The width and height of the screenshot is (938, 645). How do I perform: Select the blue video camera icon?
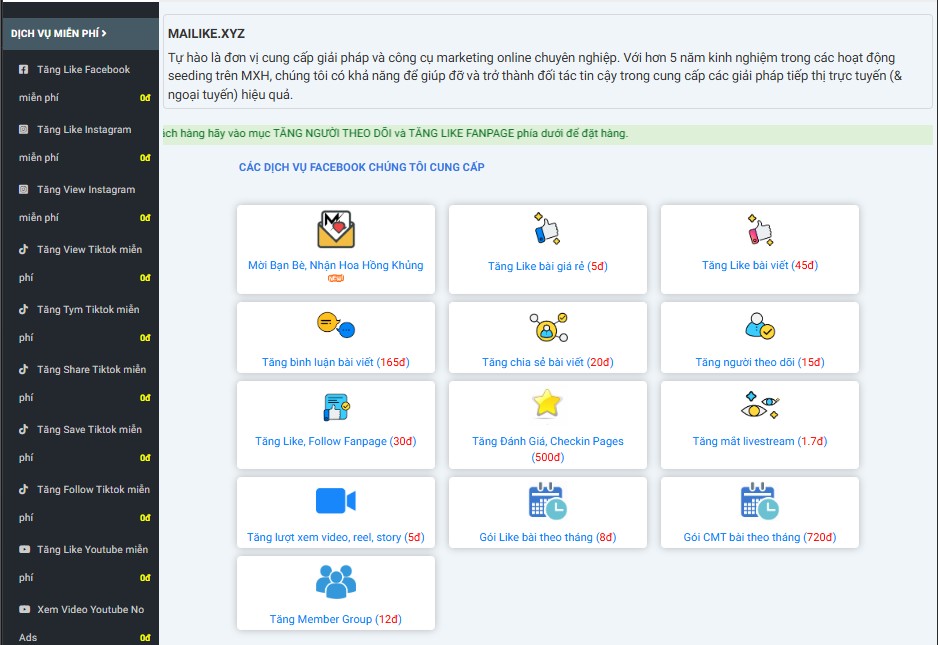[336, 501]
